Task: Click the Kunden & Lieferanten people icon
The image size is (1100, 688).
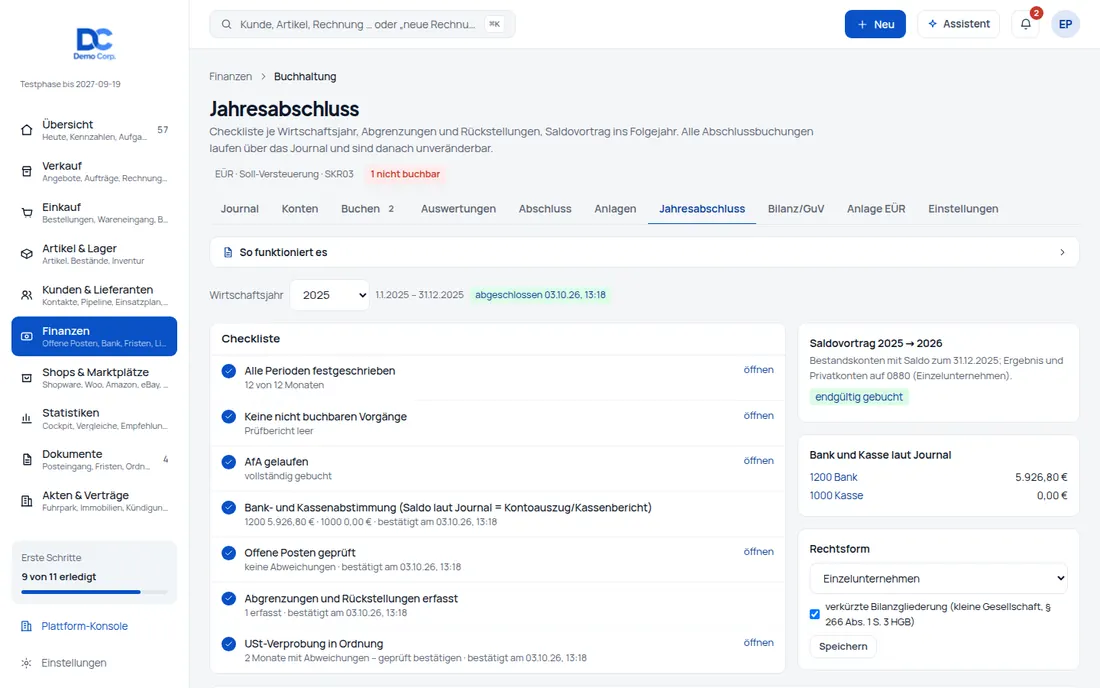Action: (x=27, y=295)
